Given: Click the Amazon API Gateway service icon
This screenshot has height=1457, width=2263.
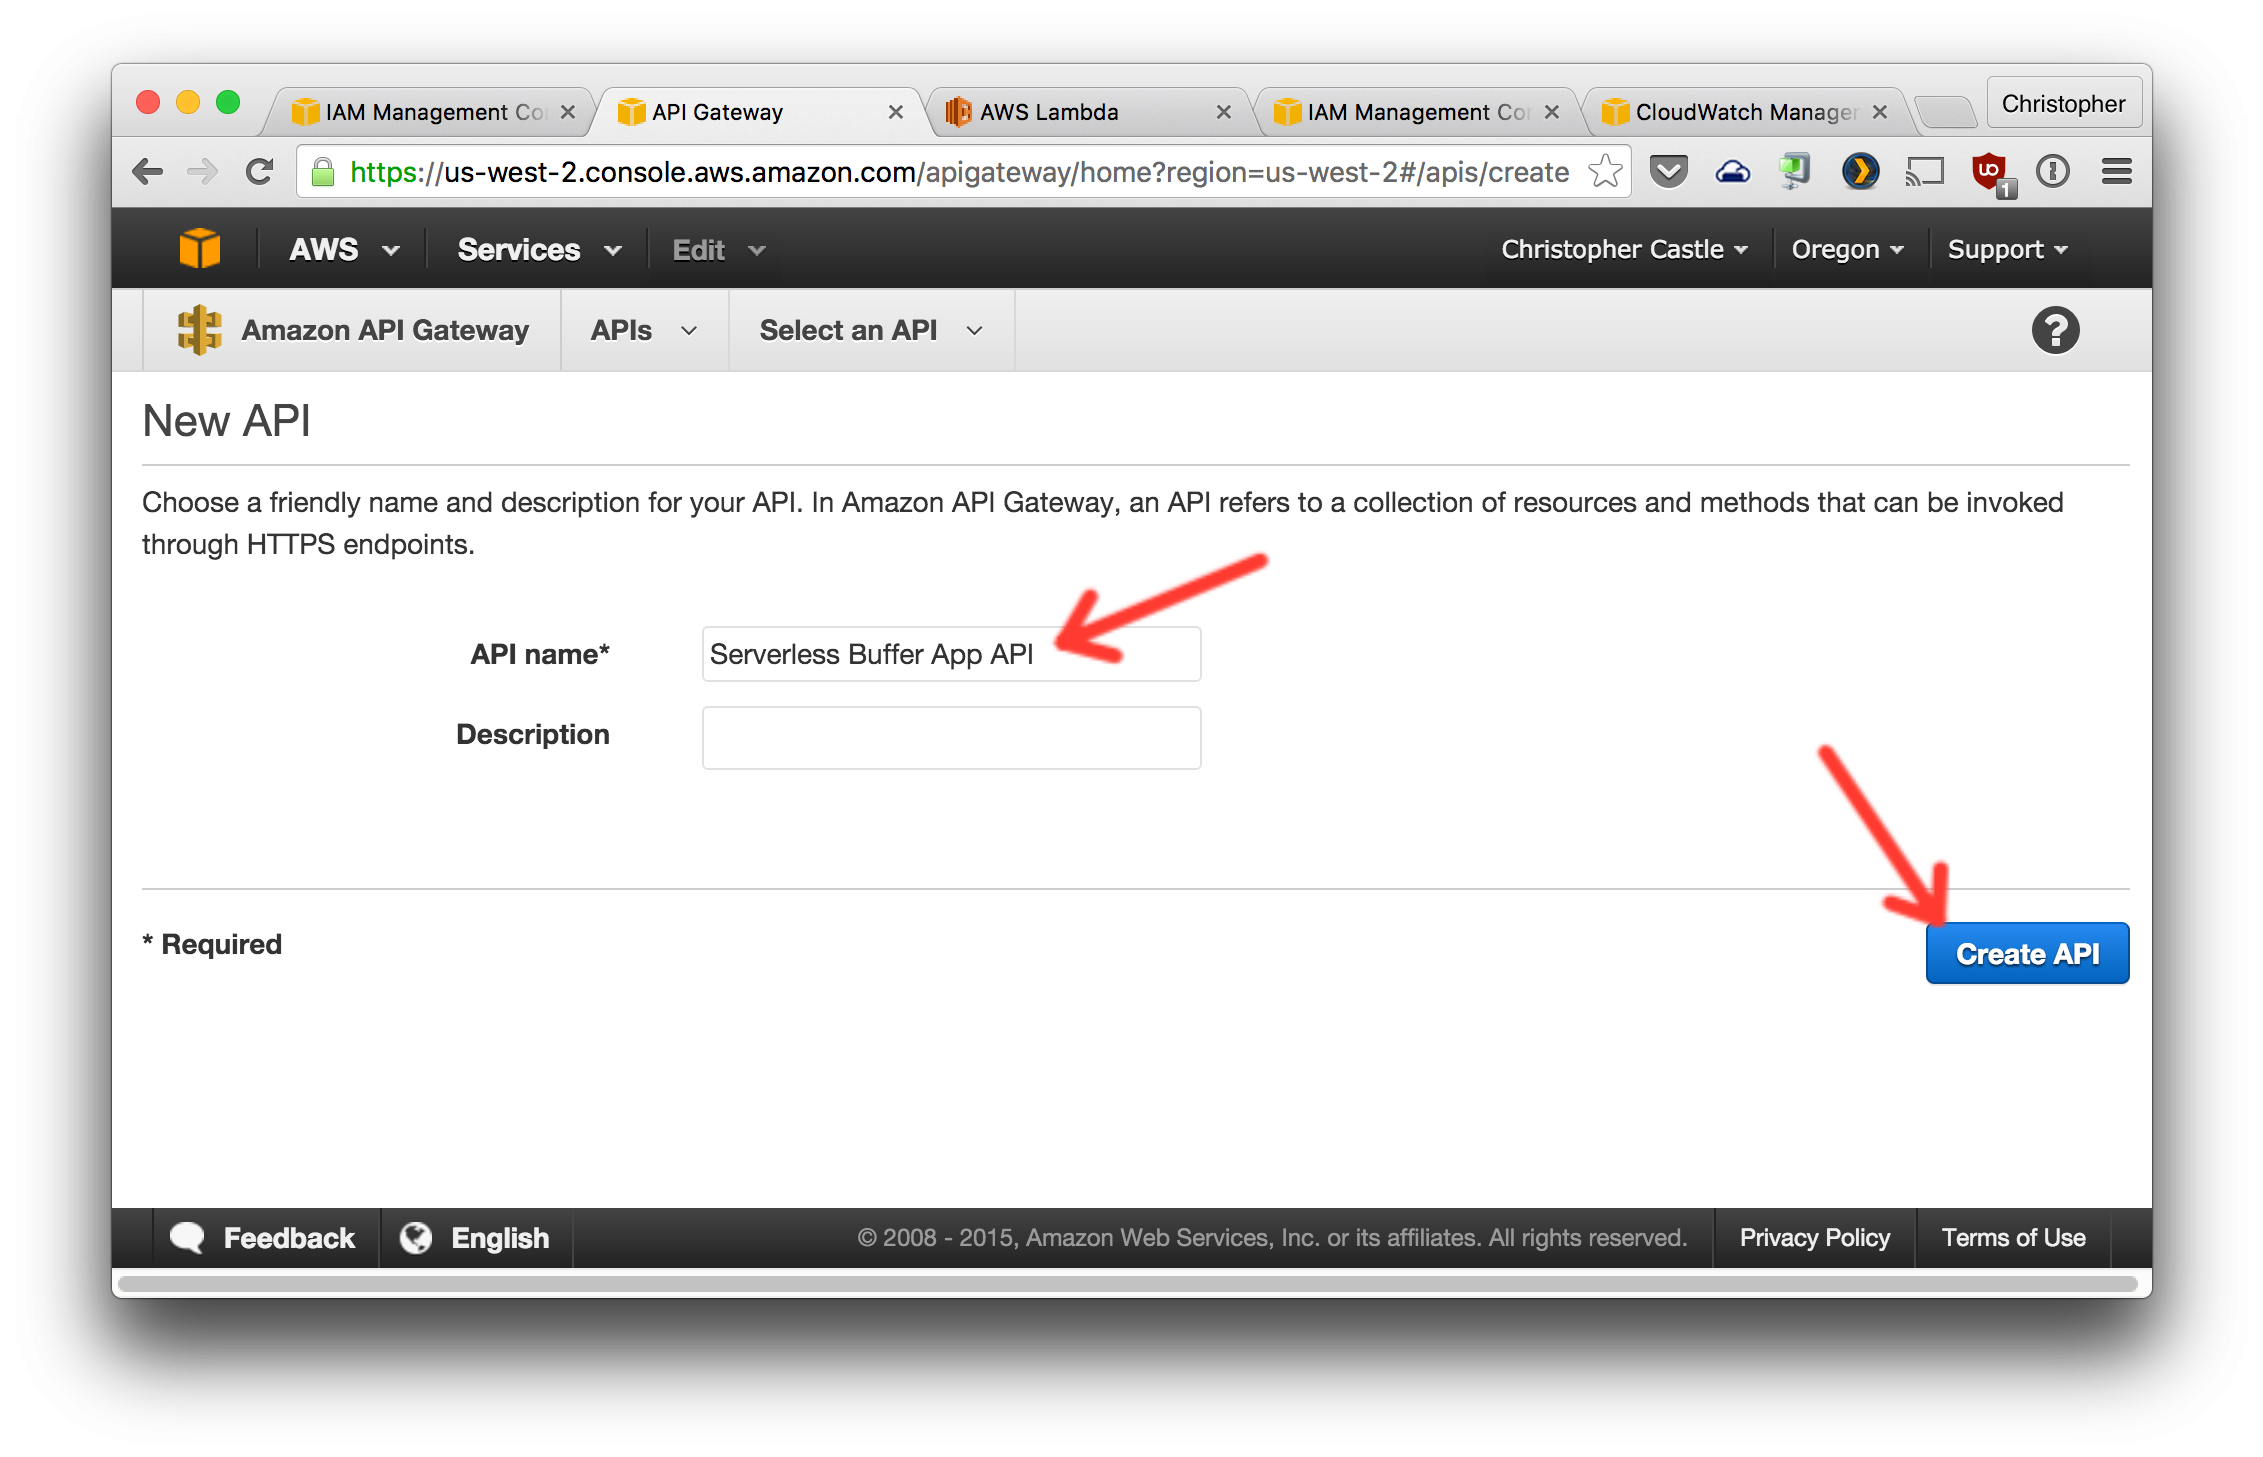Looking at the screenshot, I should pyautogui.click(x=199, y=330).
